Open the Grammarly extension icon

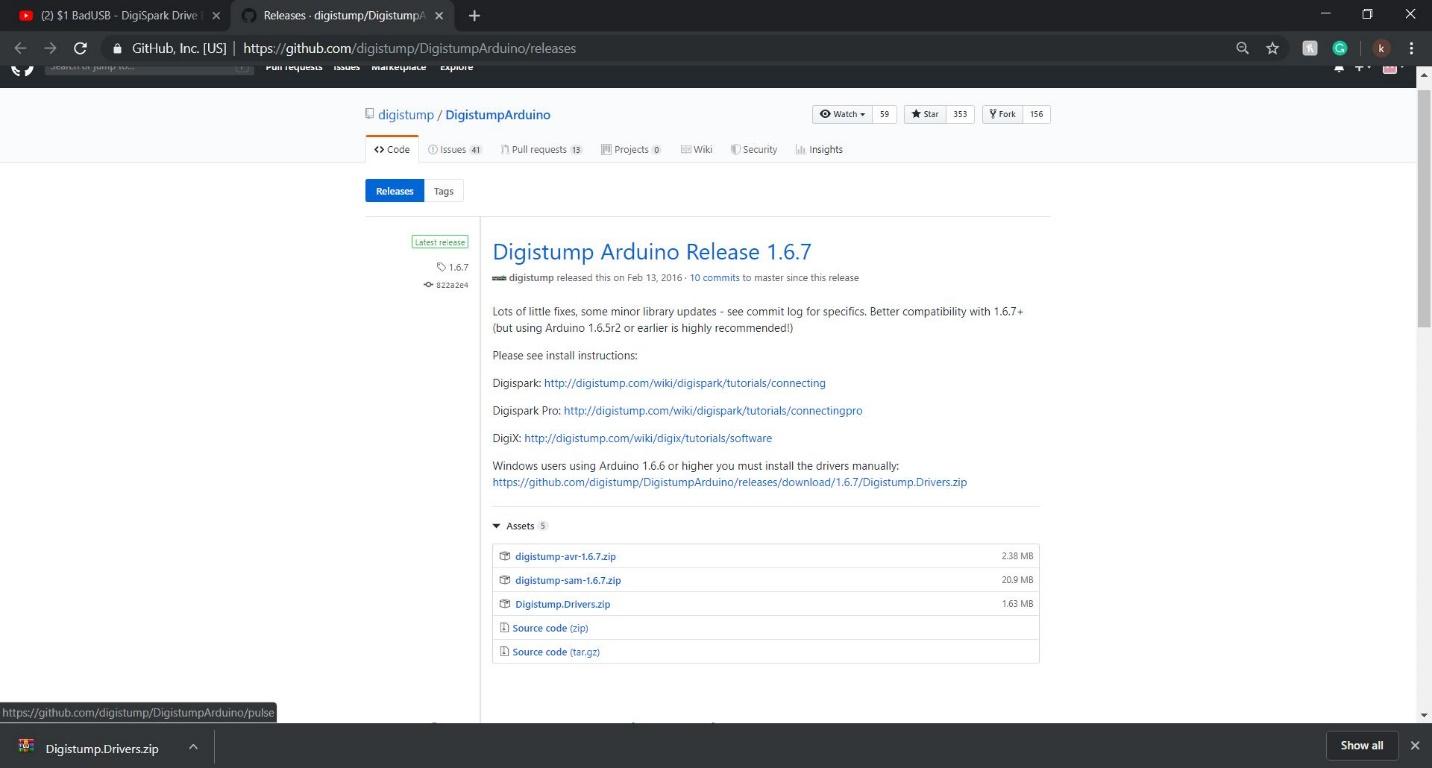1339,48
